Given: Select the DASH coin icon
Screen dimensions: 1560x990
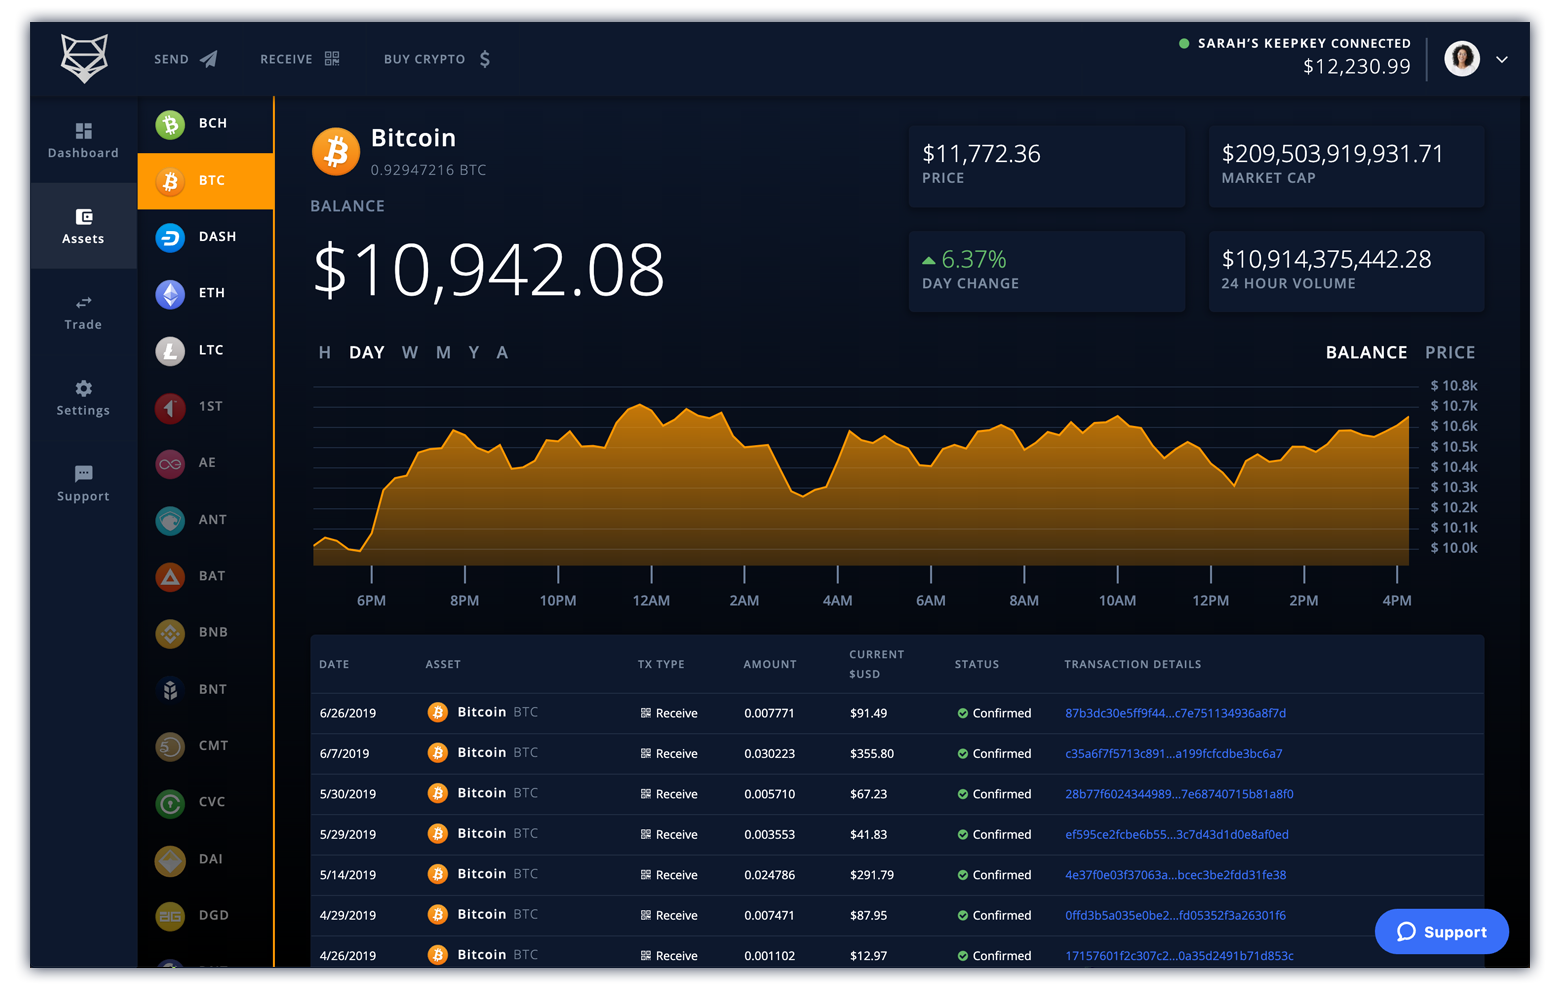Looking at the screenshot, I should pyautogui.click(x=170, y=238).
